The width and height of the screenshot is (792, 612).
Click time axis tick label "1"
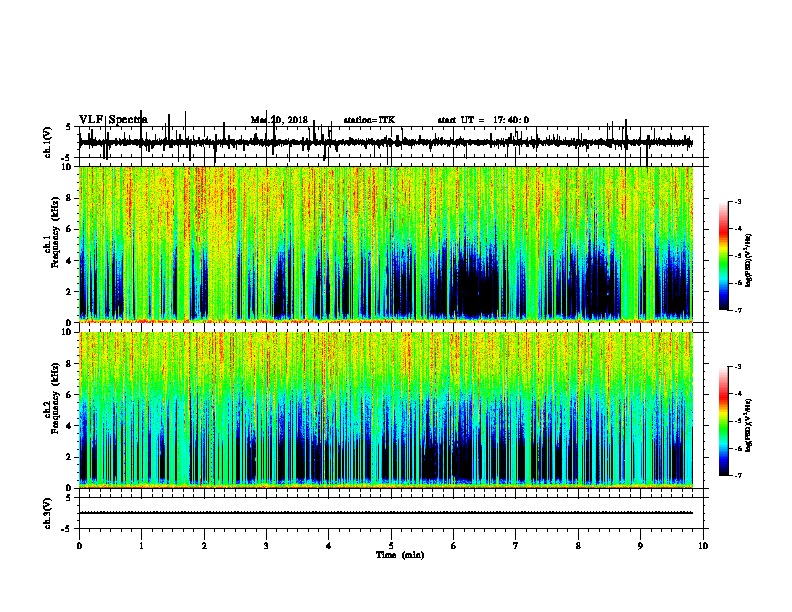[x=141, y=546]
